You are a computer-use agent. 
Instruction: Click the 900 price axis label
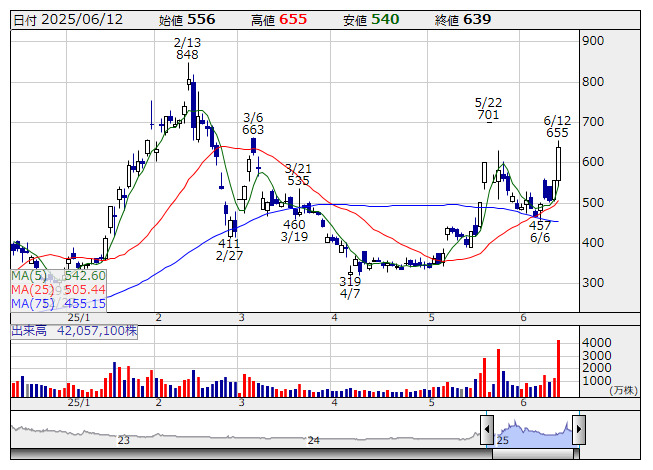click(x=593, y=41)
